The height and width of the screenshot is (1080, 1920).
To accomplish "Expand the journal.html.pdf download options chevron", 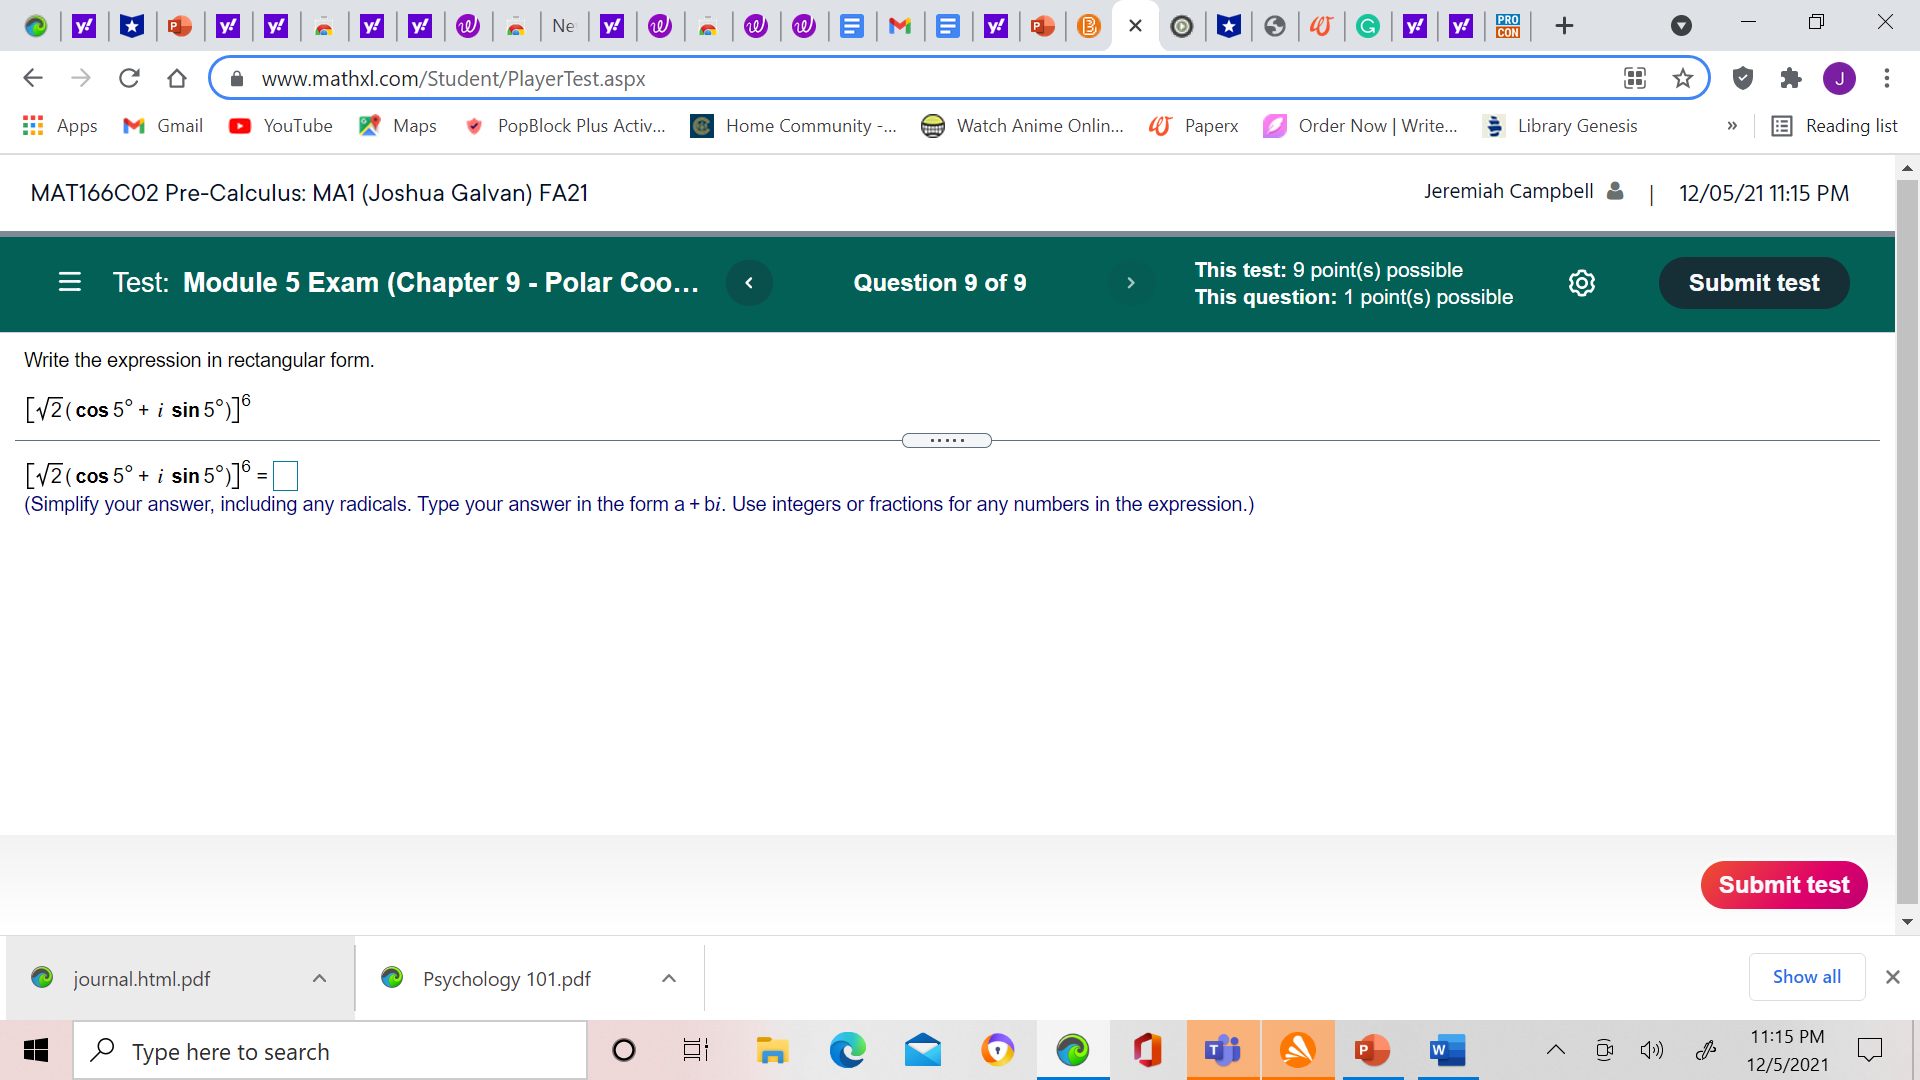I will pos(319,978).
